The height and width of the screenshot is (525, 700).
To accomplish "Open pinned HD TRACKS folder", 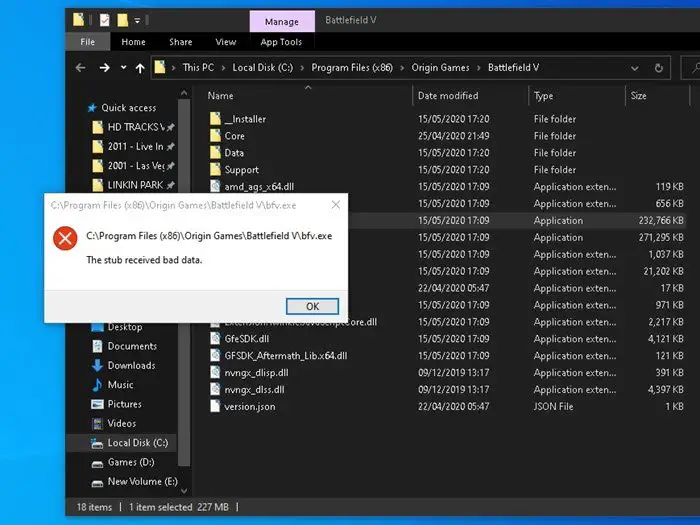I will pos(136,127).
